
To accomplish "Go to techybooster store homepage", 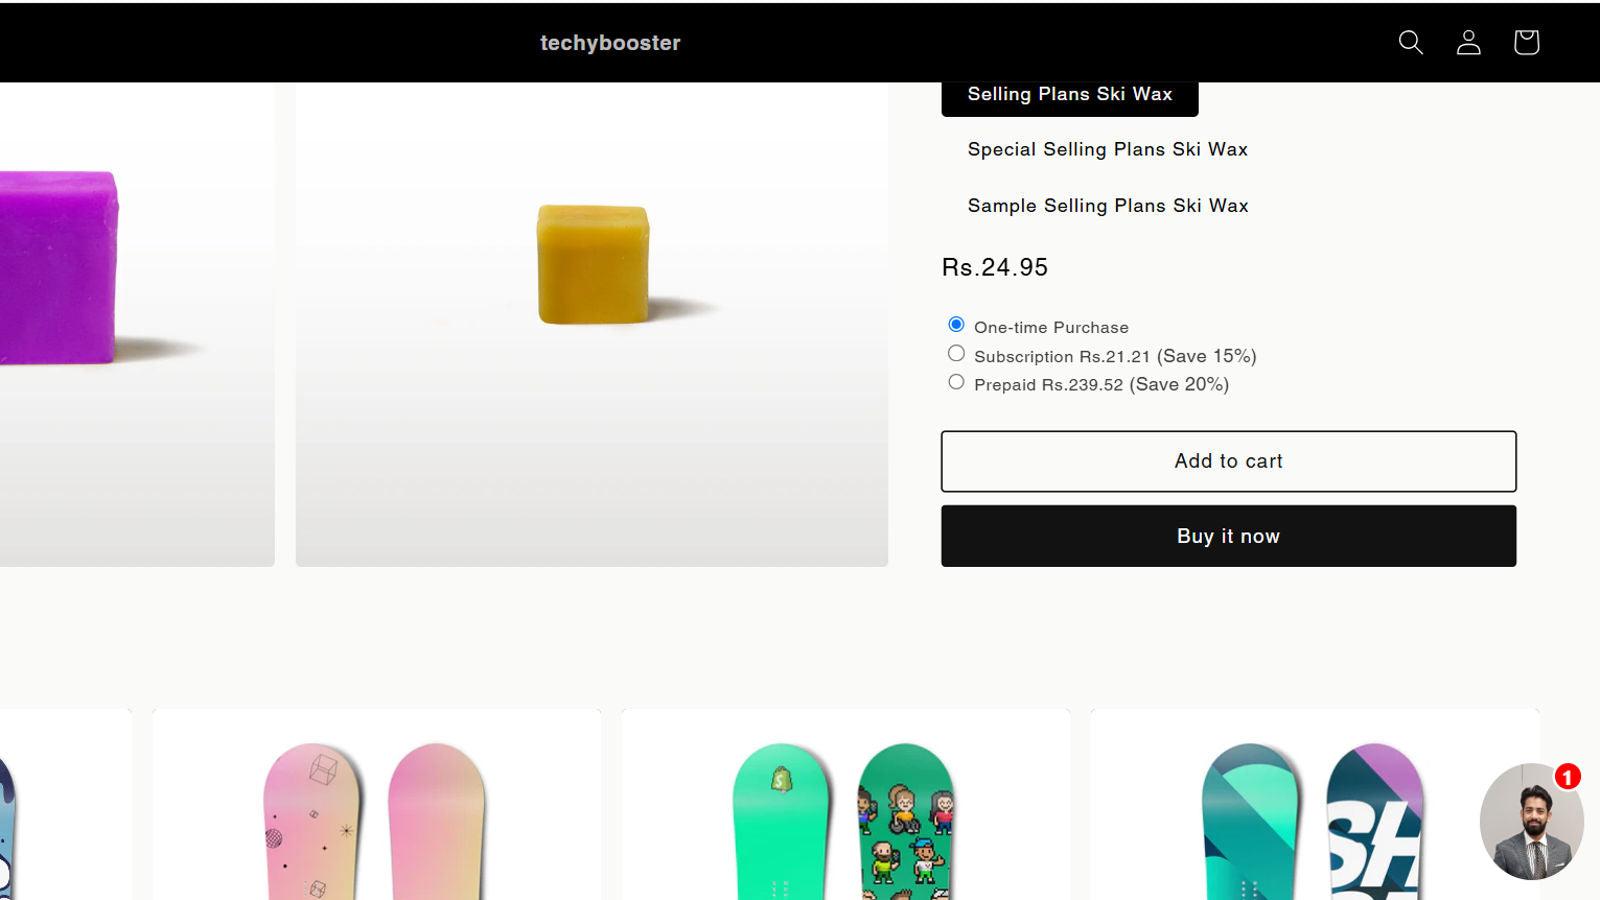I will click(x=610, y=43).
